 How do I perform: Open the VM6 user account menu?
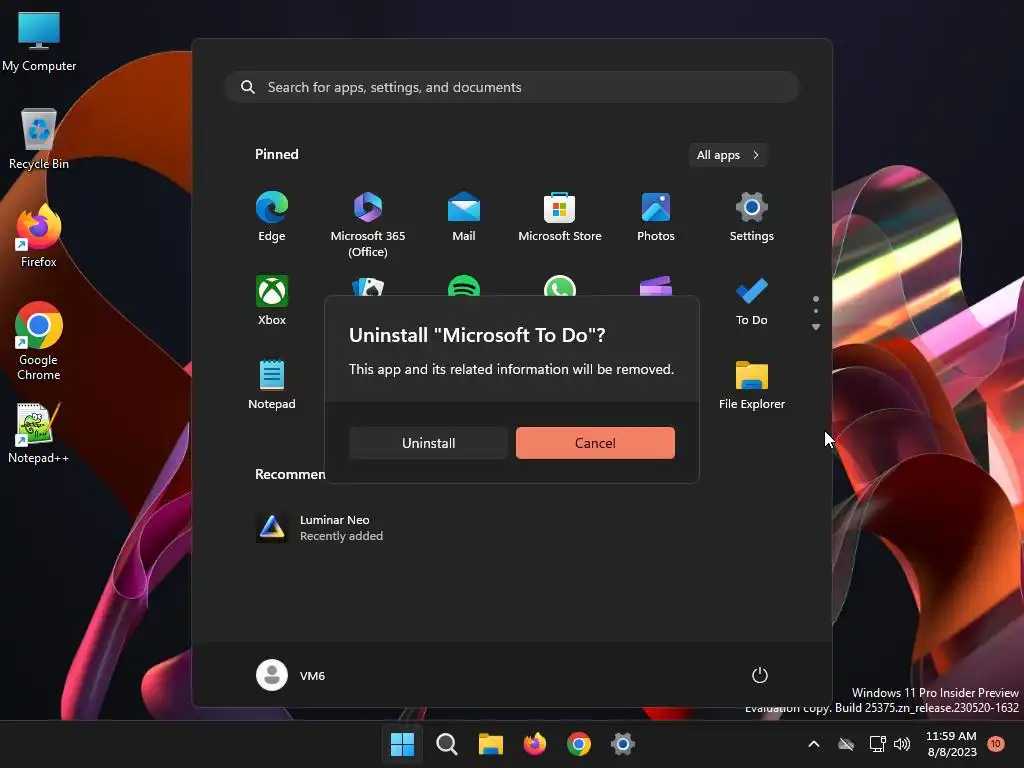(291, 675)
